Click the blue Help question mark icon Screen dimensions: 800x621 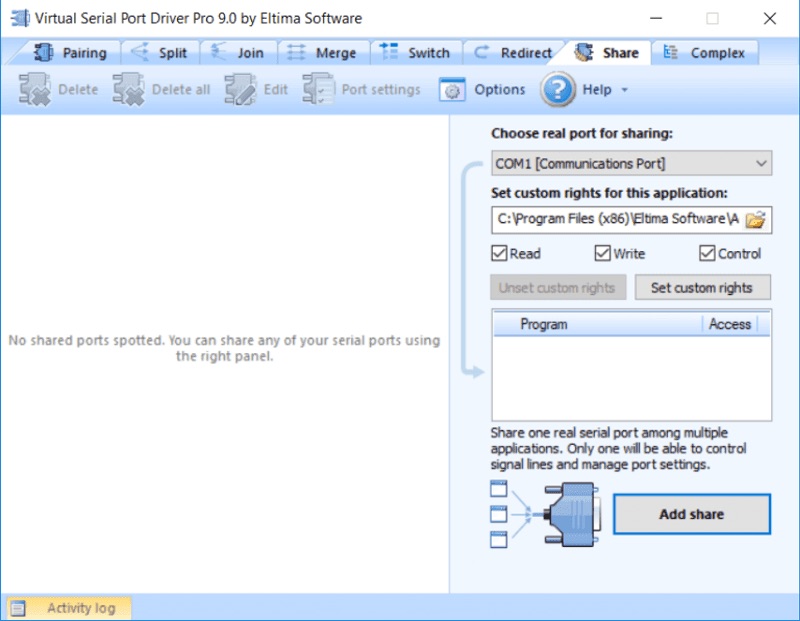coord(558,89)
